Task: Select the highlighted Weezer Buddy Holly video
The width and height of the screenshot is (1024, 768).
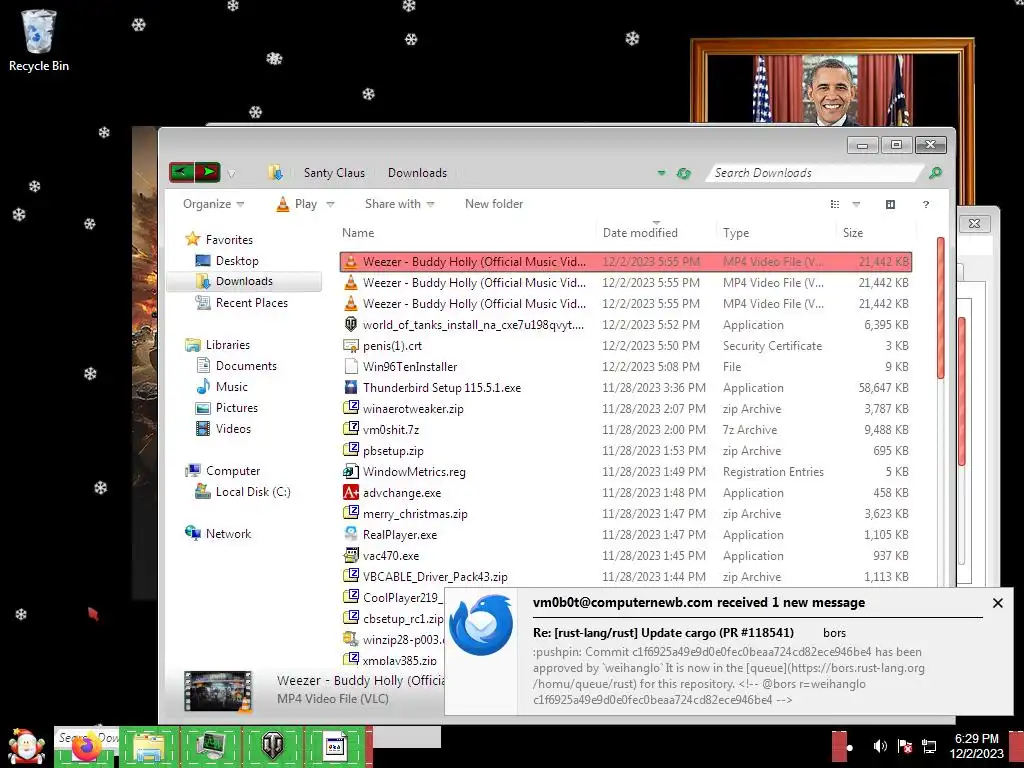Action: pyautogui.click(x=626, y=262)
